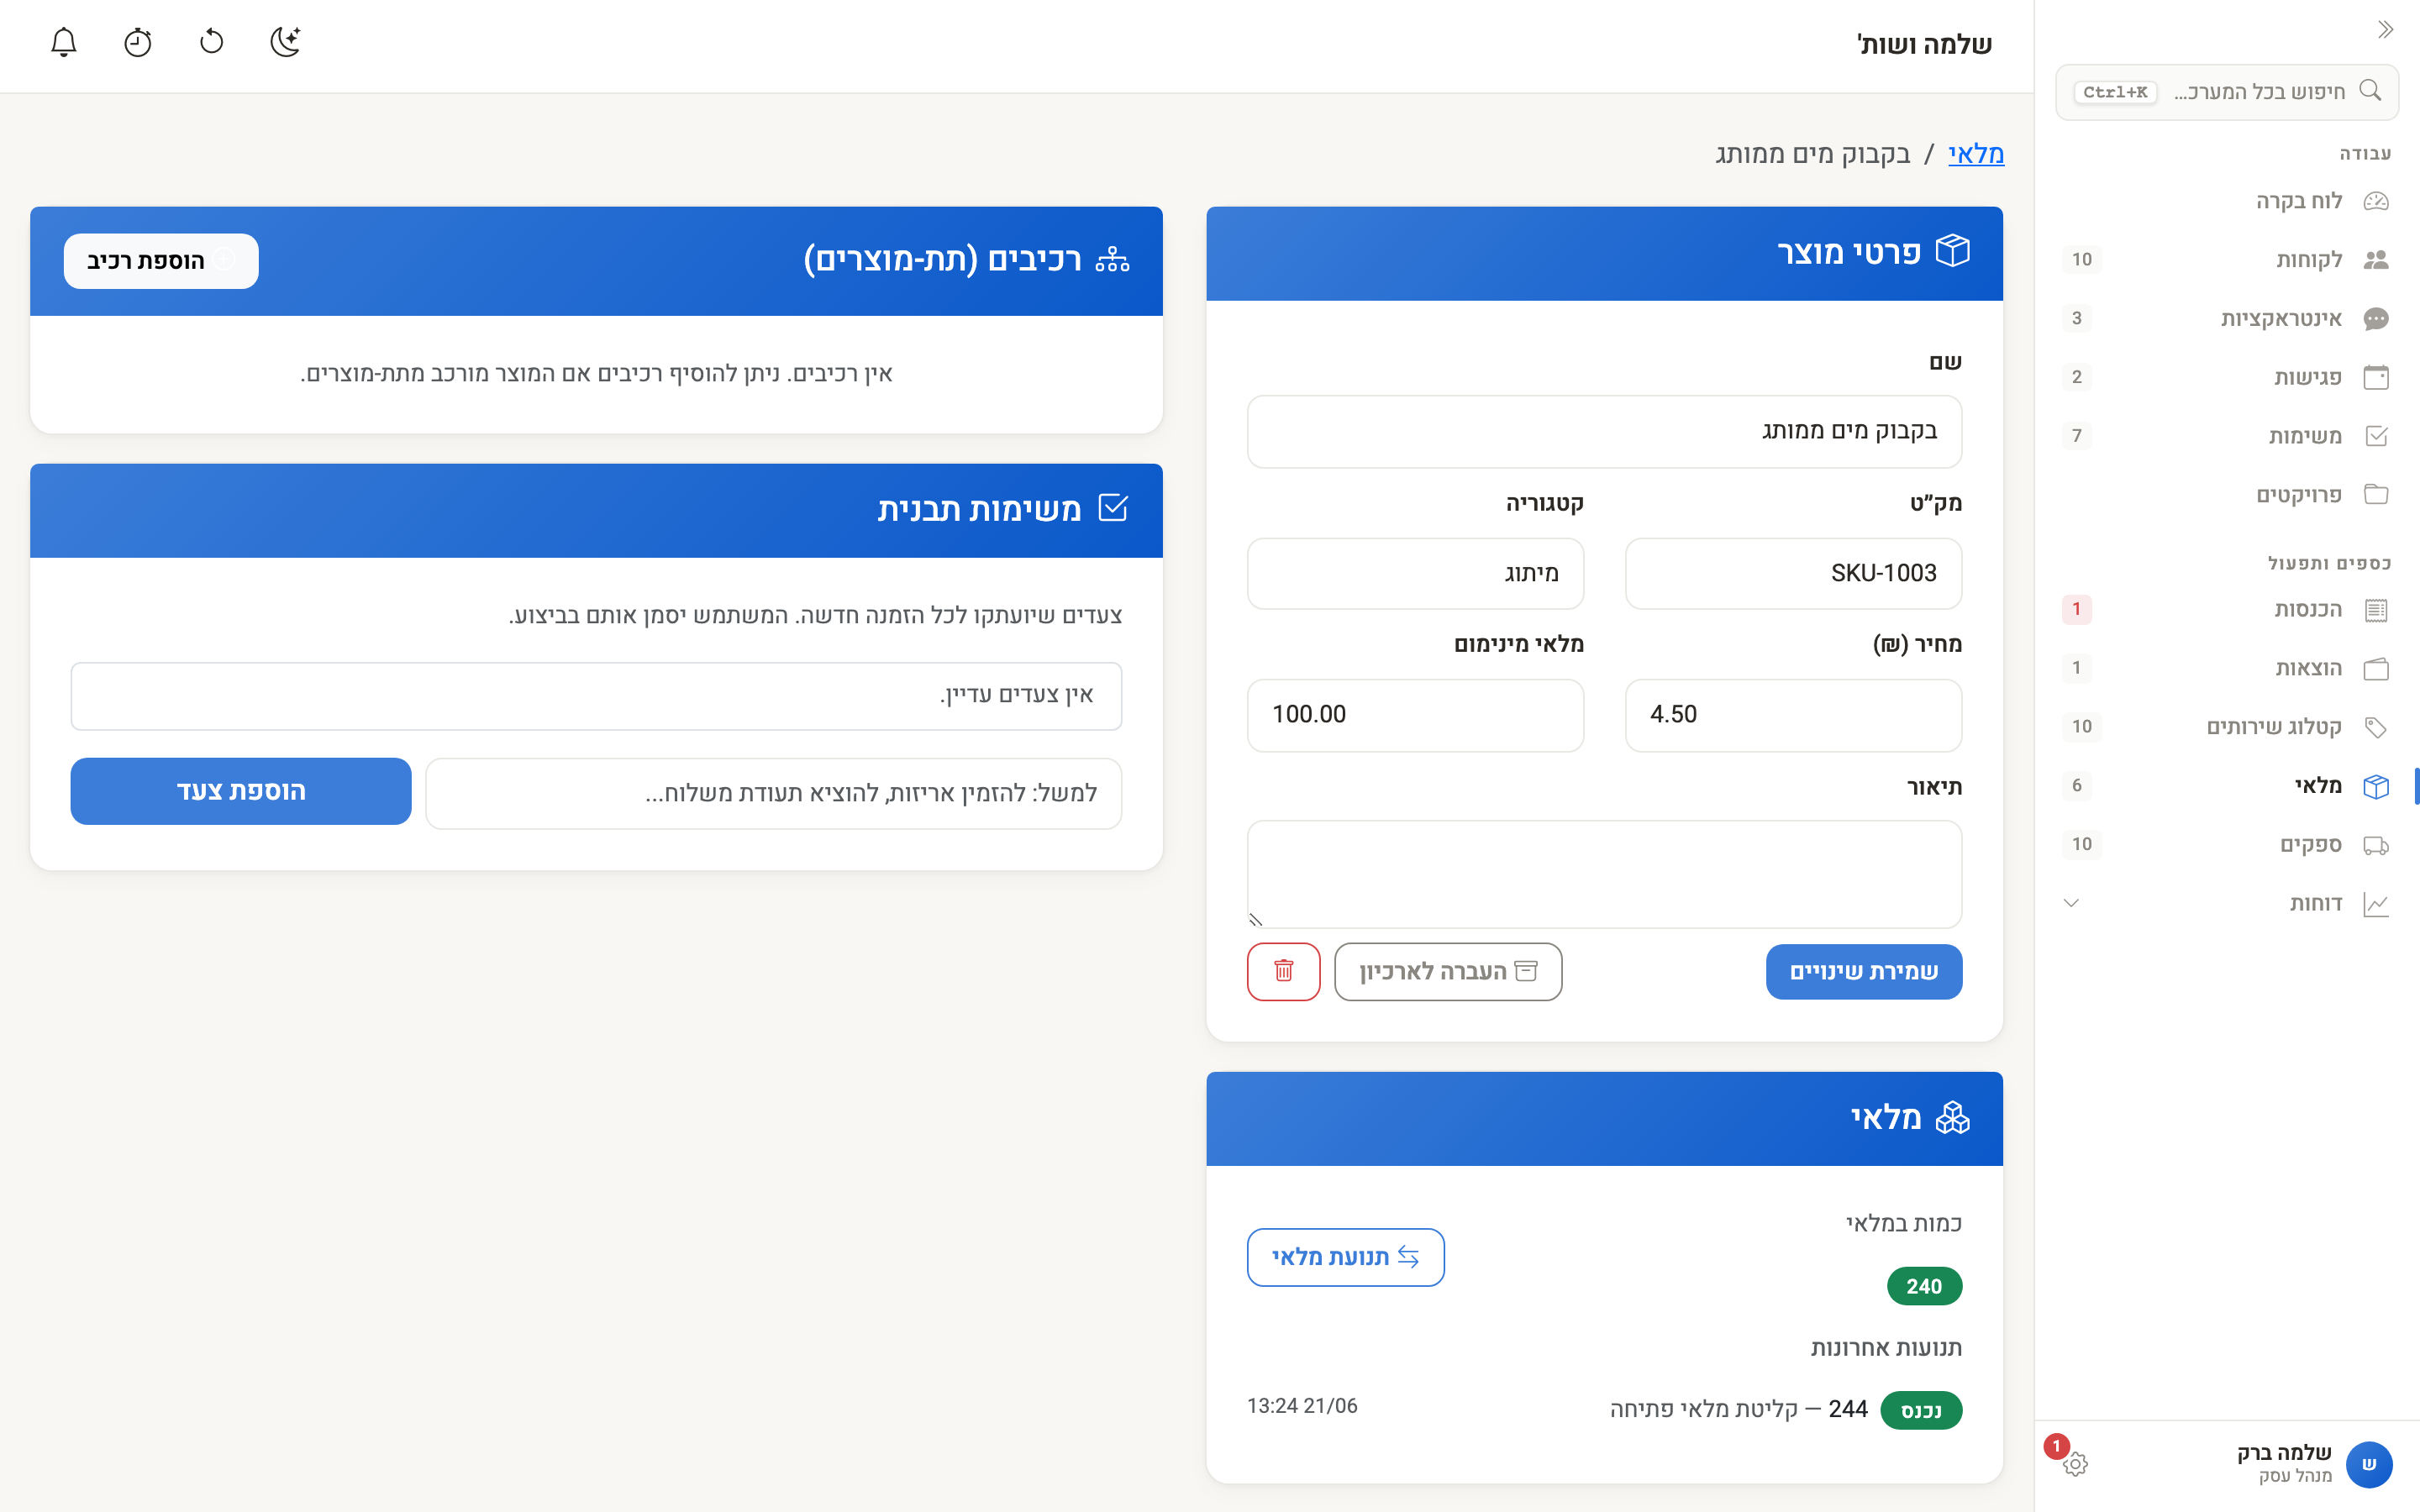Click the refresh icon in top bar
Viewport: 2420px width, 1512px height.
tap(212, 42)
